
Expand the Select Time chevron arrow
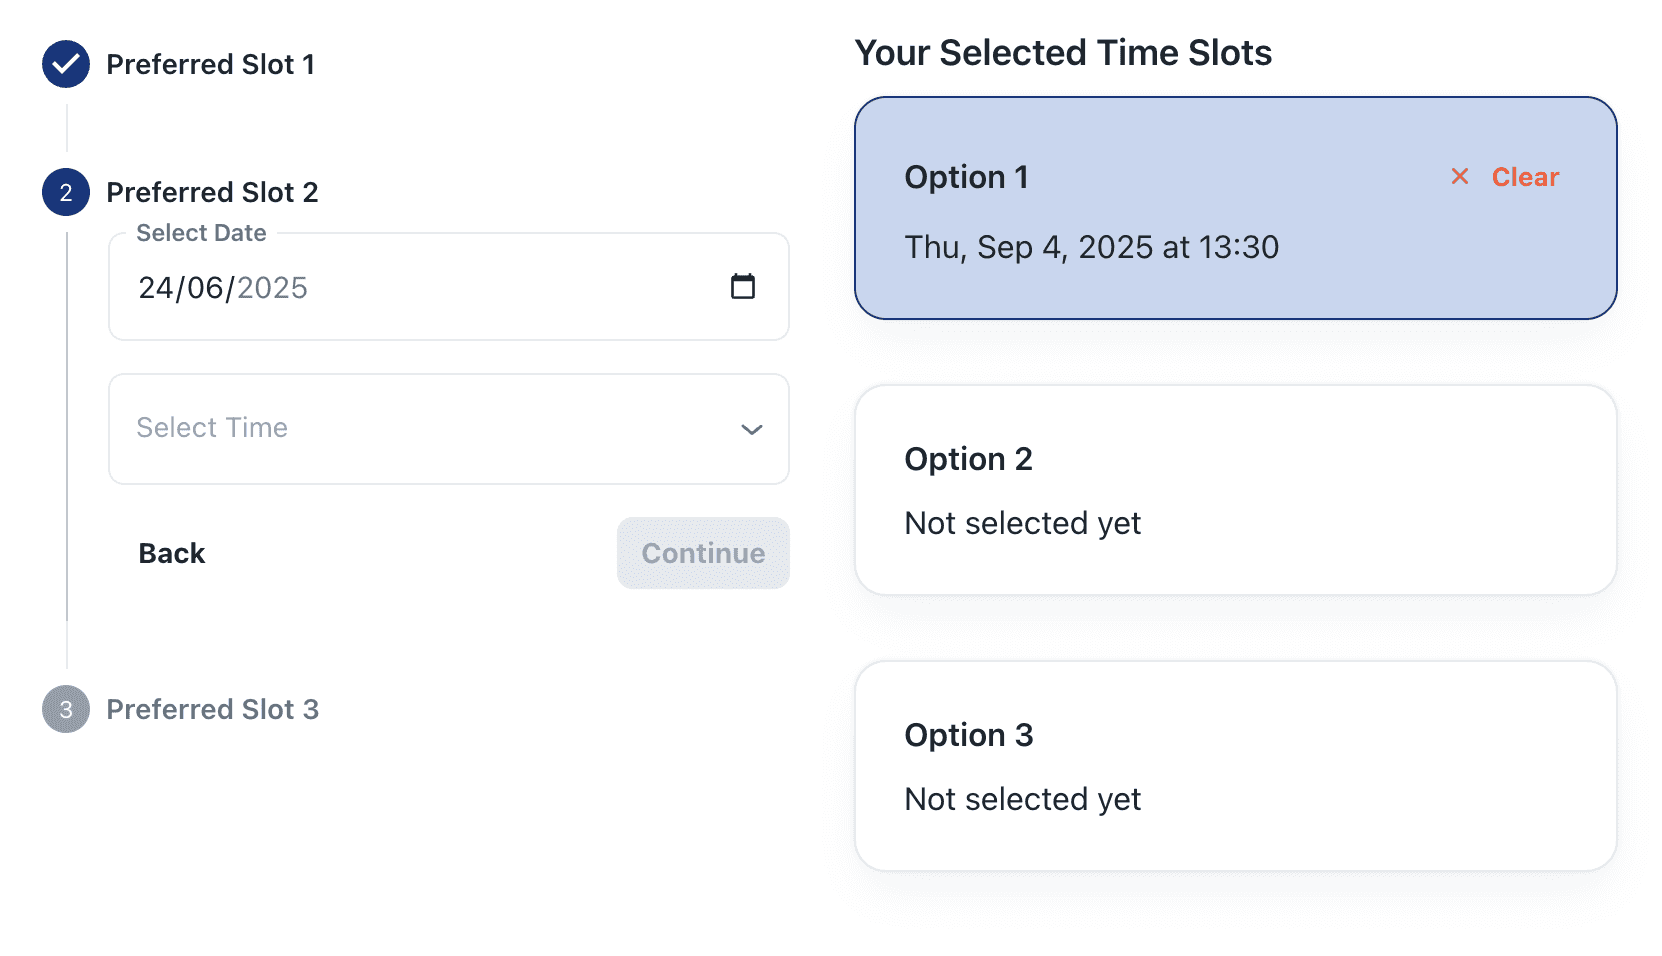751,429
